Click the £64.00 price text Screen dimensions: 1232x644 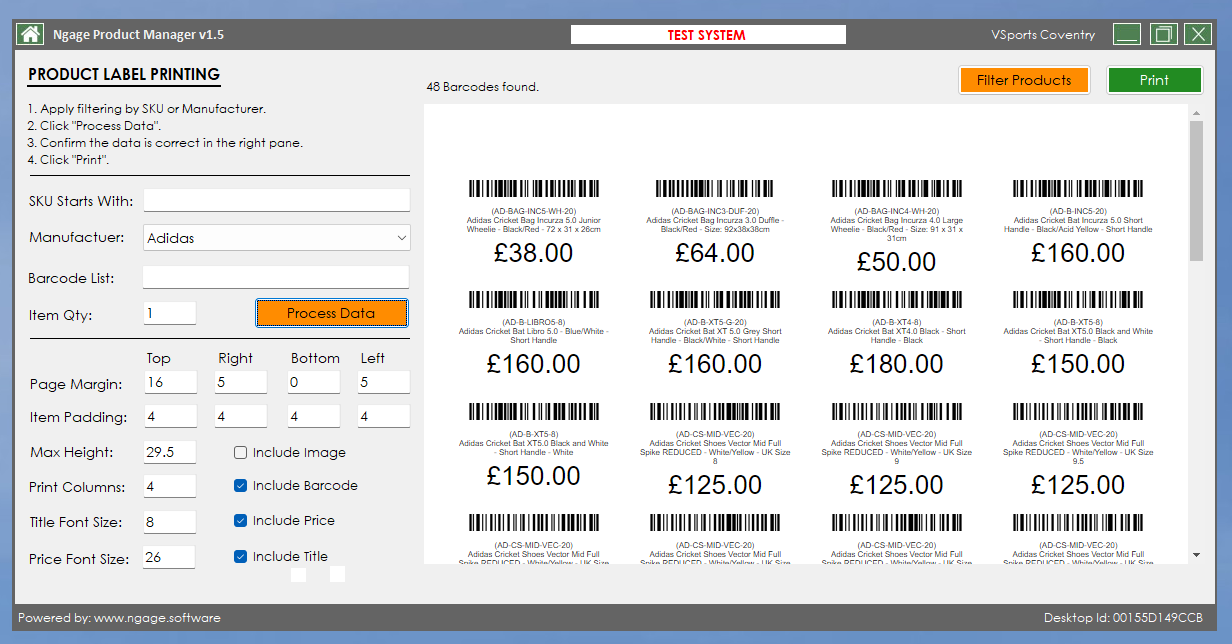click(715, 253)
